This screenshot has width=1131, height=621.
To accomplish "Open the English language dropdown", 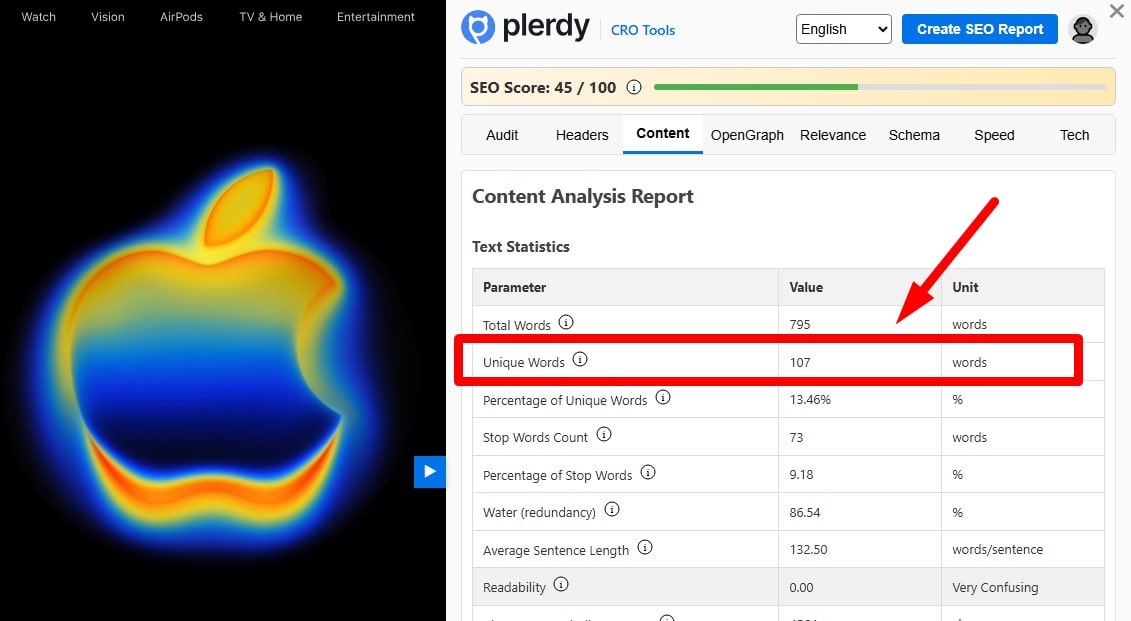I will (843, 29).
